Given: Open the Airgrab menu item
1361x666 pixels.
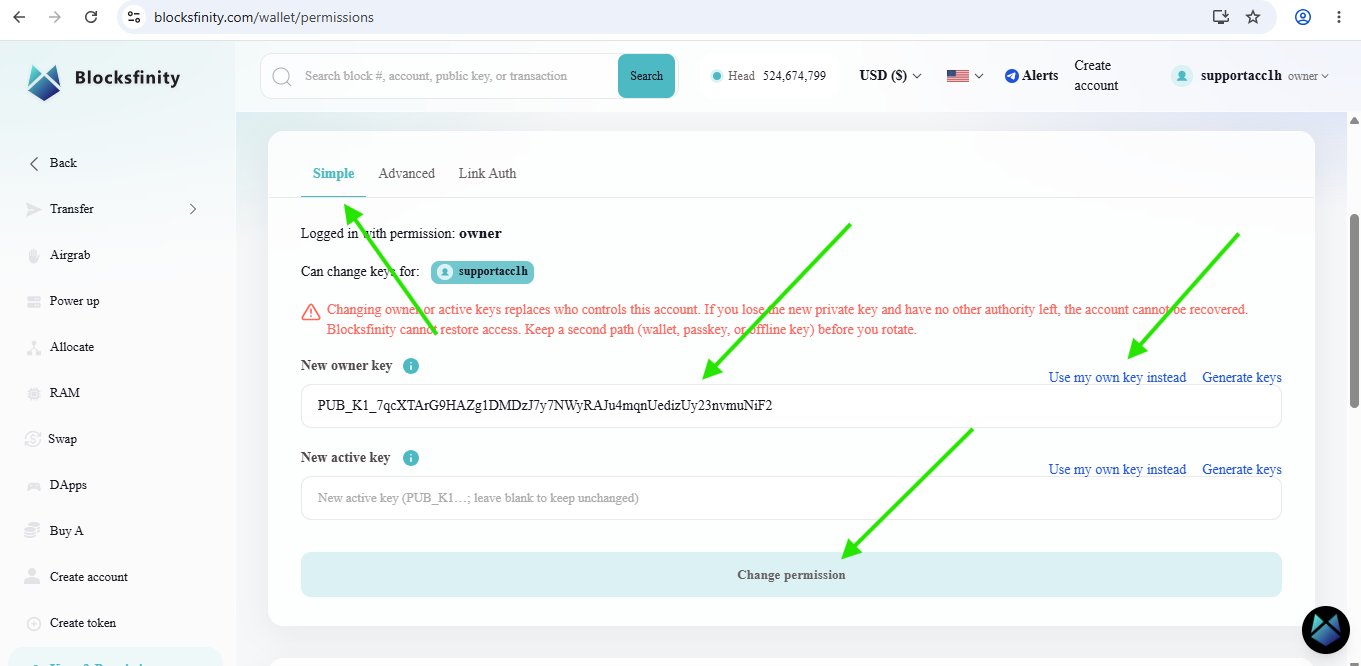Looking at the screenshot, I should [70, 255].
